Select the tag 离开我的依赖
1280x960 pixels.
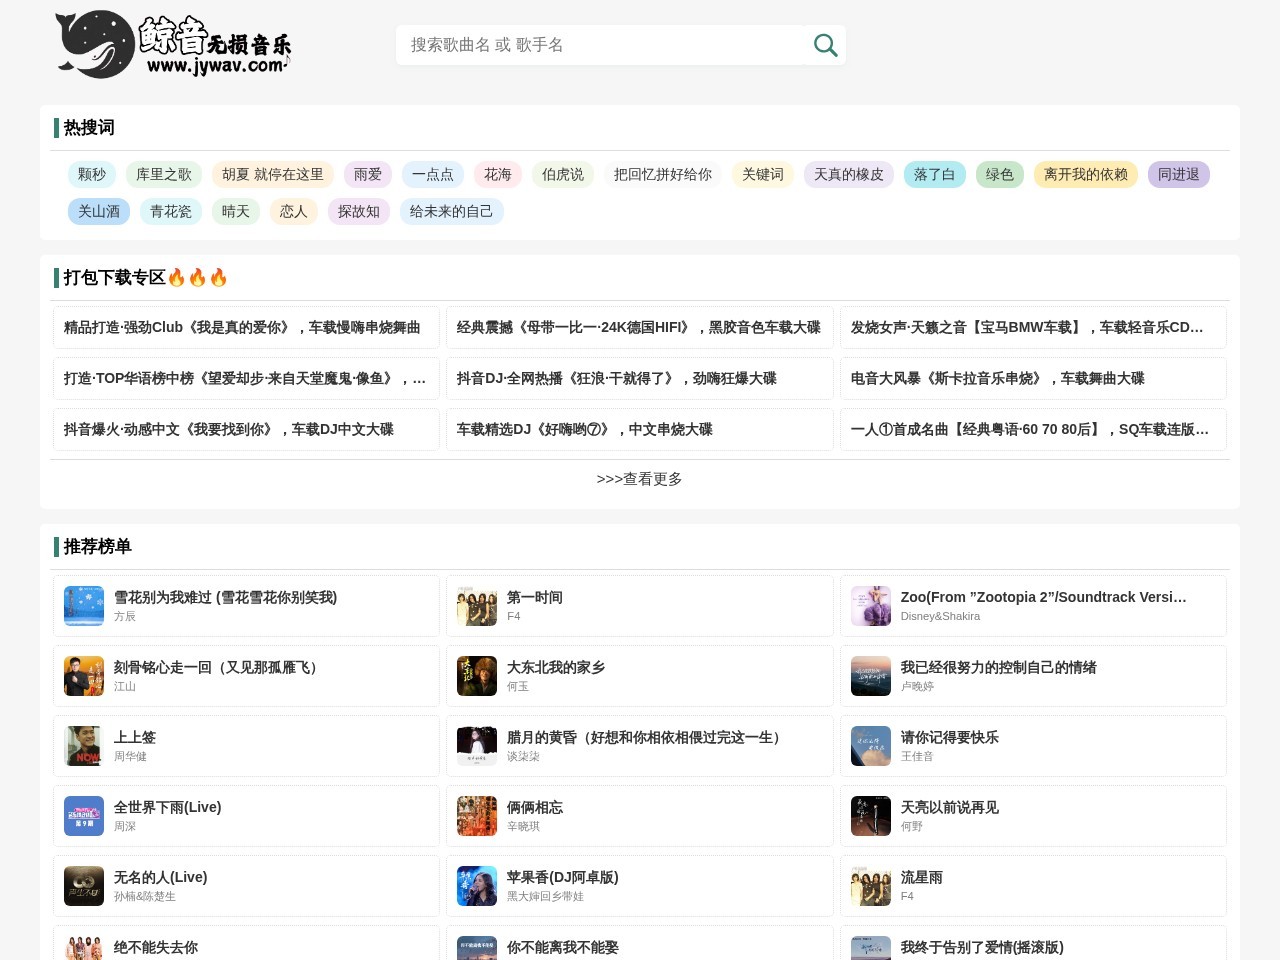1085,175
